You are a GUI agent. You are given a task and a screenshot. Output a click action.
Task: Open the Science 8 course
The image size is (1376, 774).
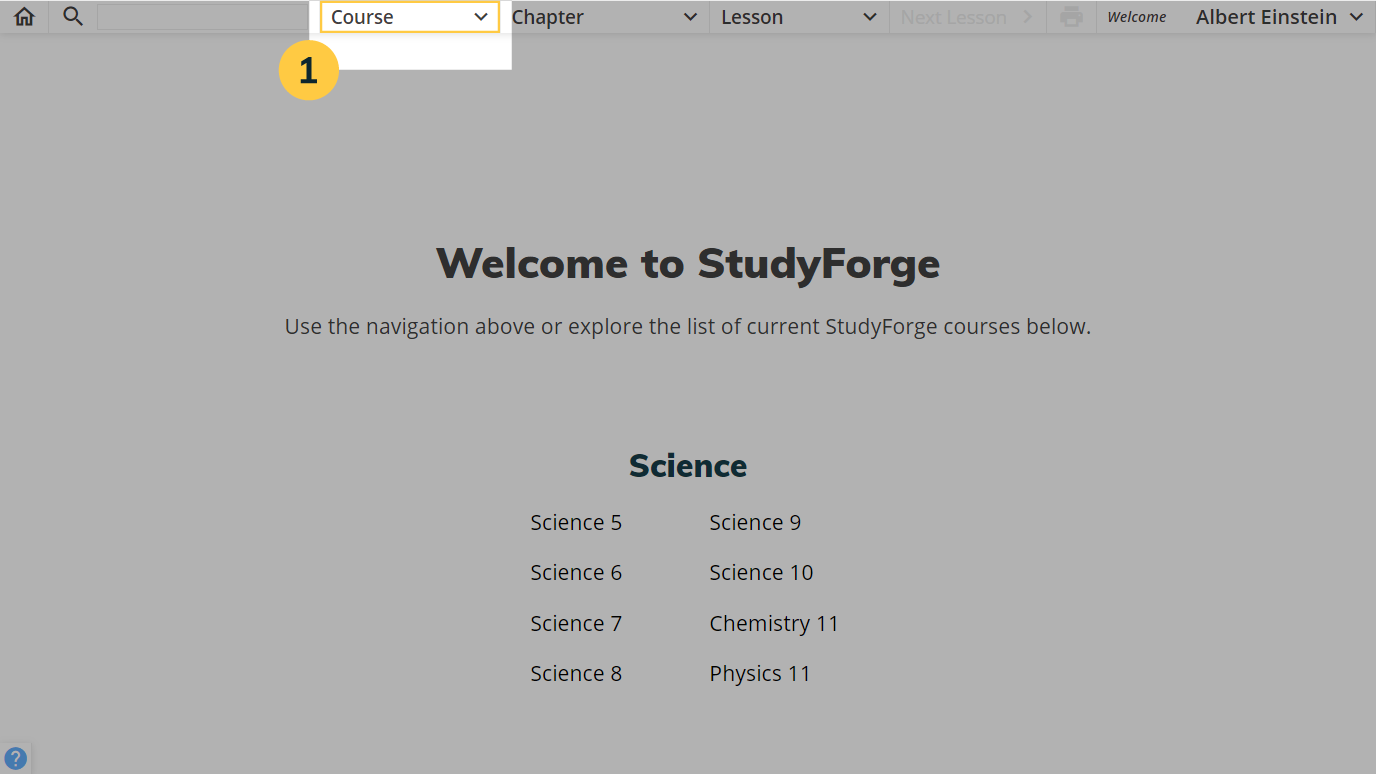tap(576, 673)
